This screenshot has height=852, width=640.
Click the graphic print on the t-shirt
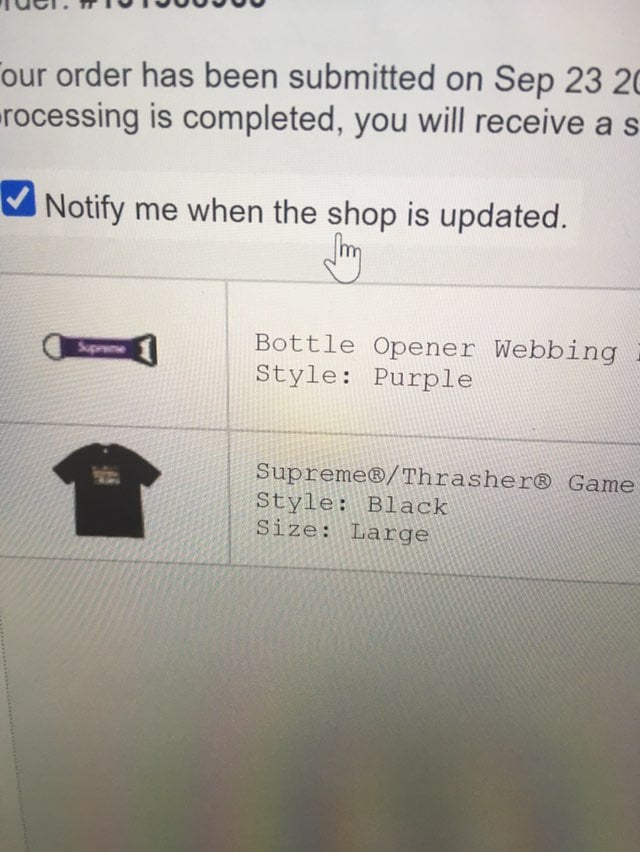[106, 476]
